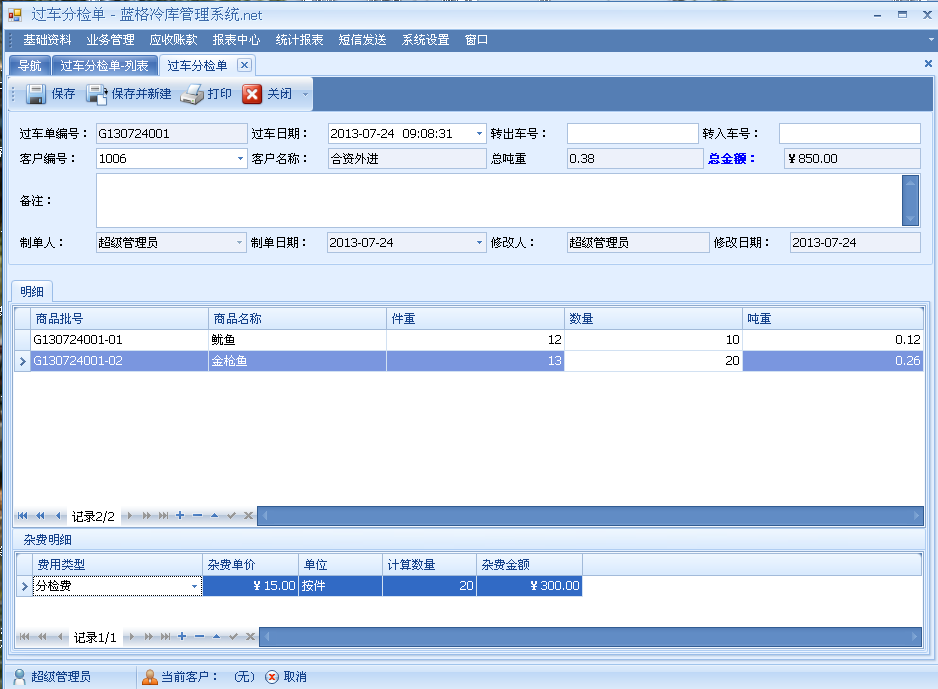The width and height of the screenshot is (938, 689).
Task: Click the 备注 vertical scrollbar
Action: [x=910, y=200]
